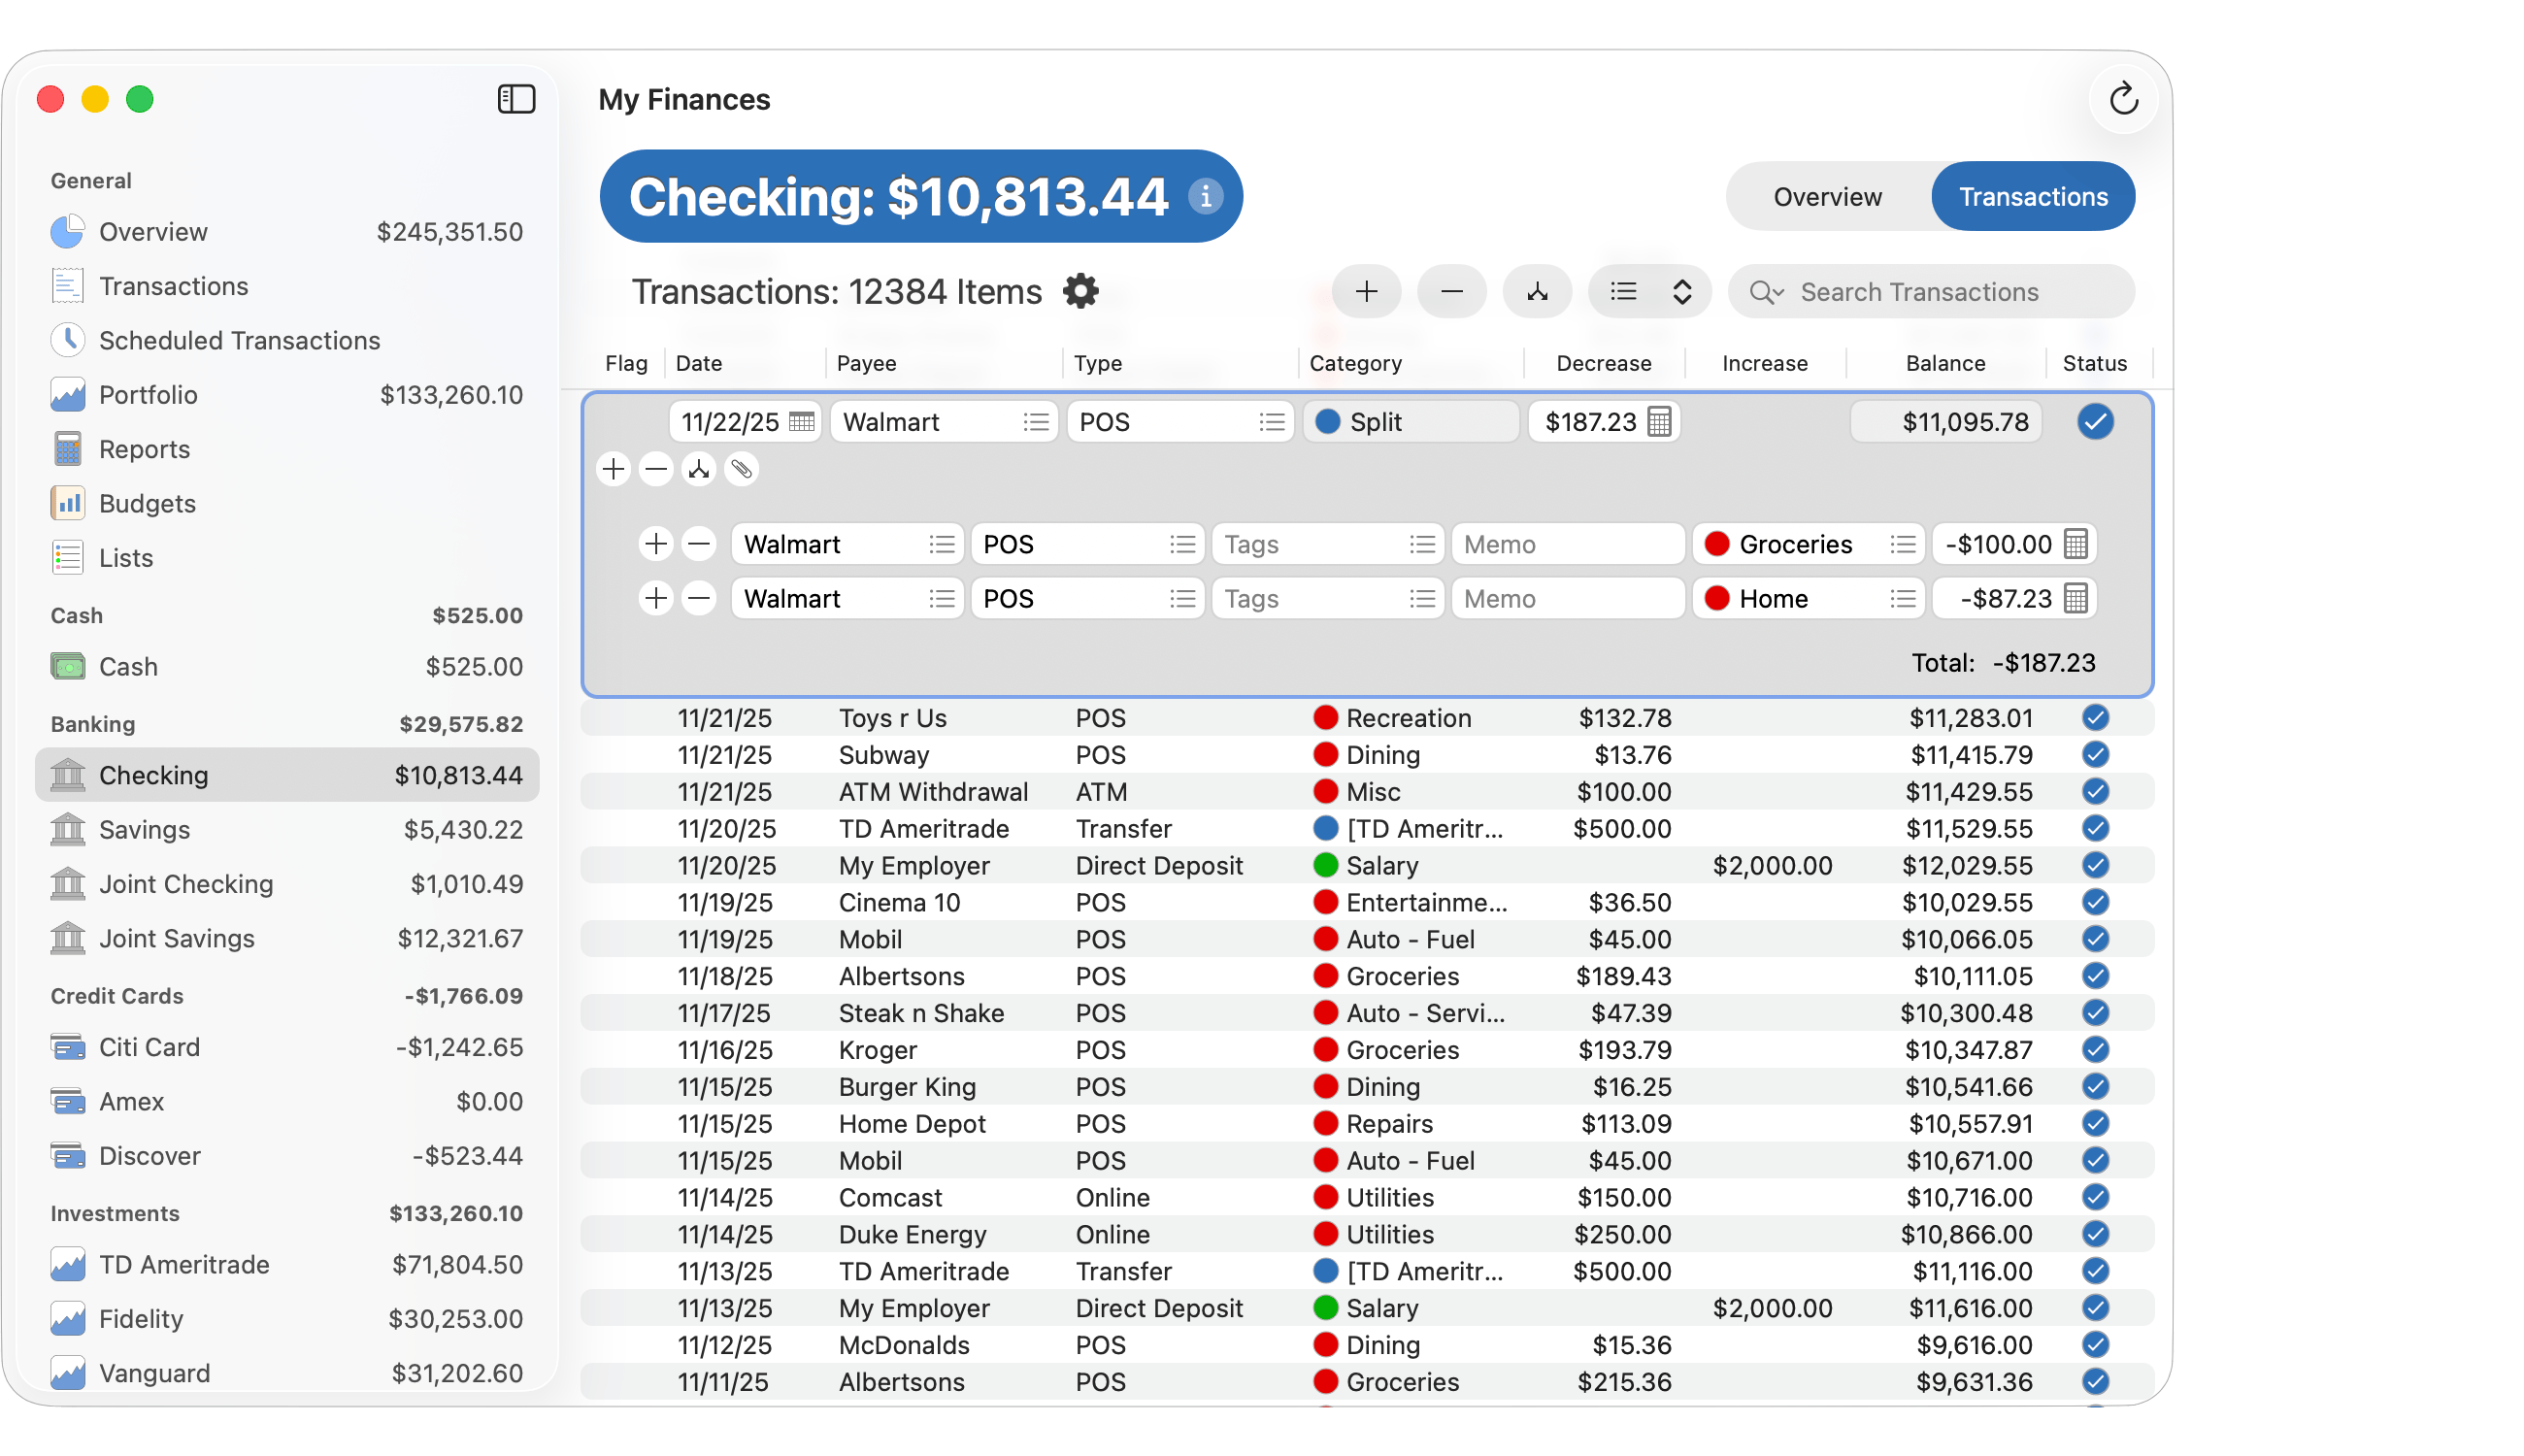Show account info via the Checking info button
Viewport: 2524px width, 1456px height.
click(x=1207, y=197)
